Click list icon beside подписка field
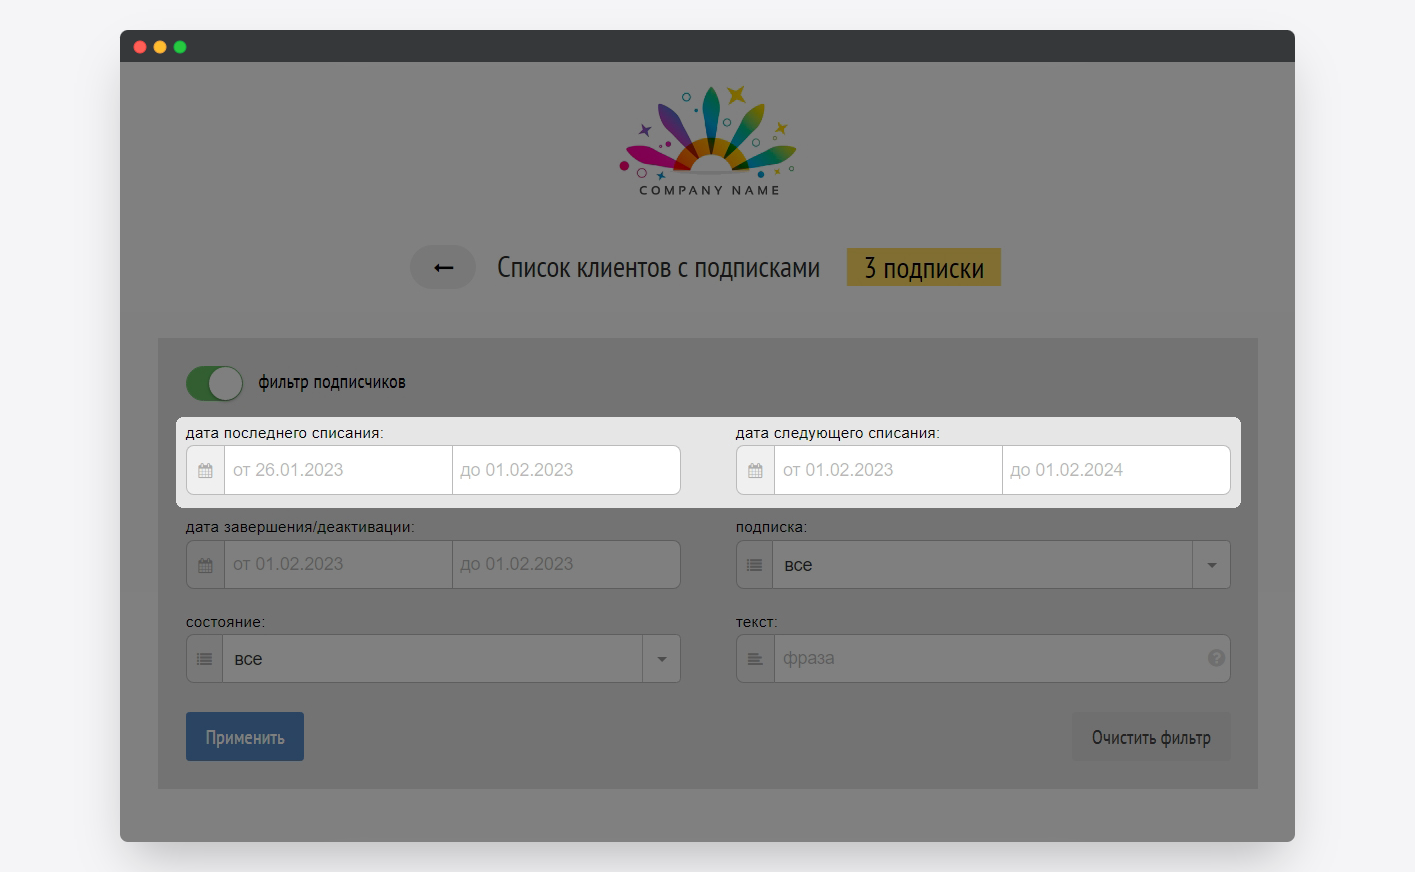This screenshot has width=1415, height=872. (755, 565)
